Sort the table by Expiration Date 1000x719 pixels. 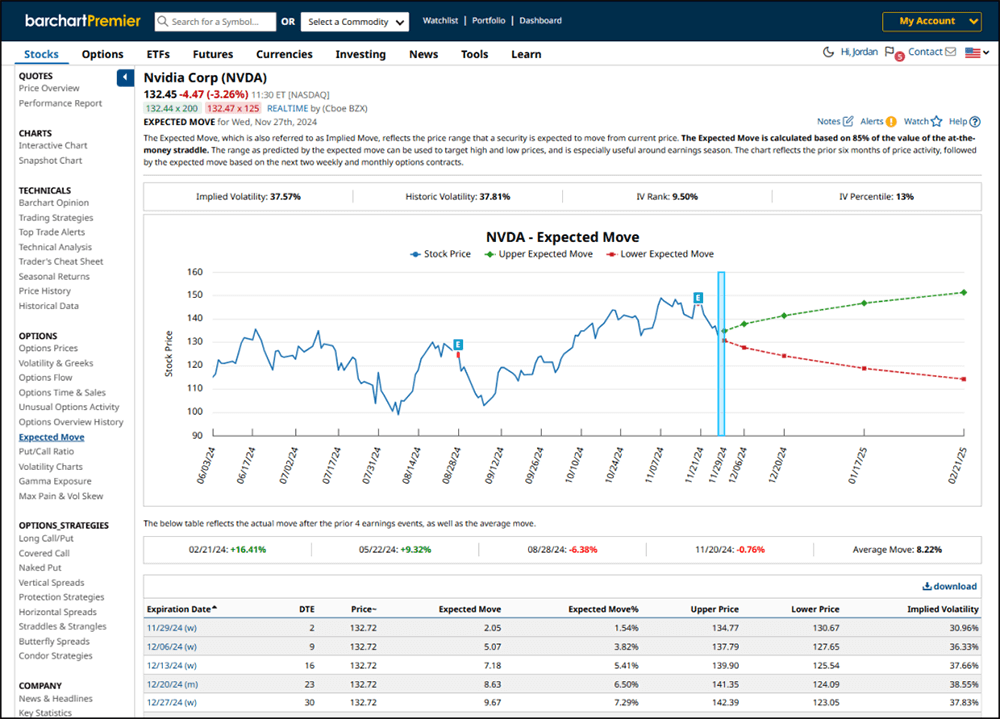tap(182, 609)
